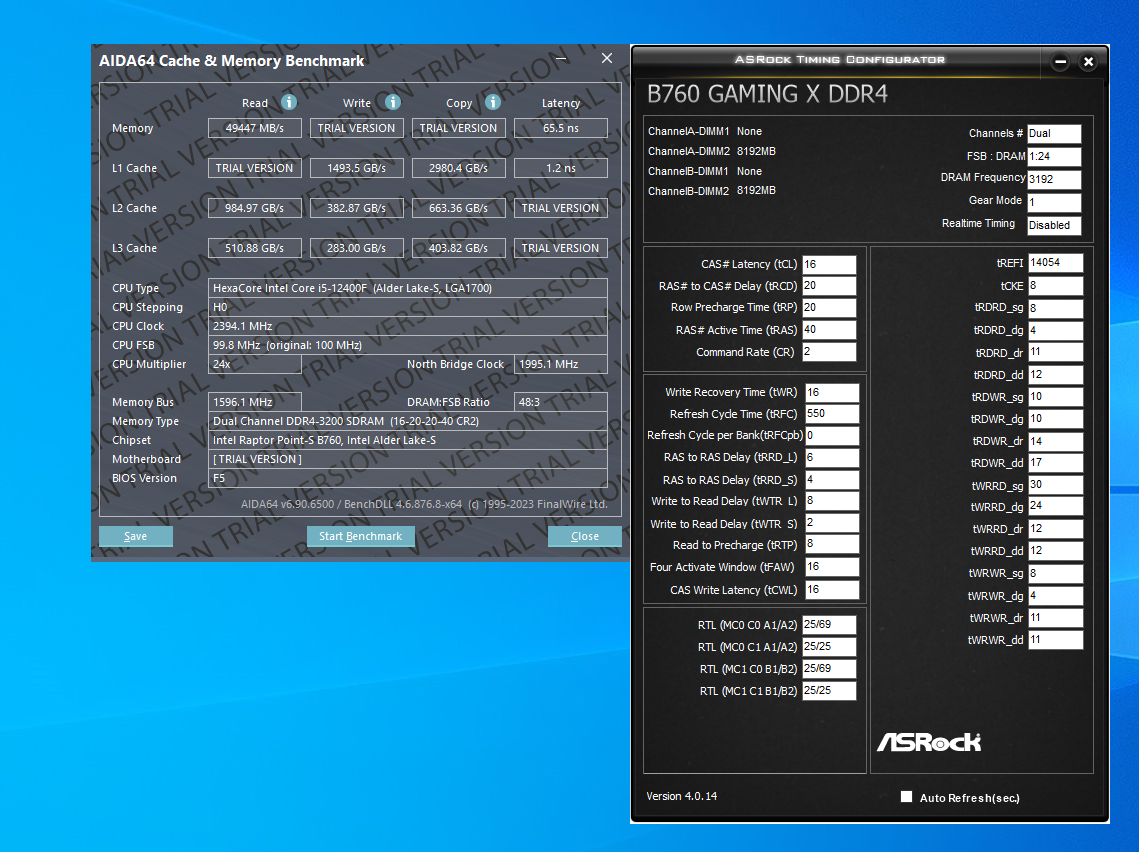The height and width of the screenshot is (852, 1139).
Task: Click the Start Benchmark button
Action: [360, 536]
